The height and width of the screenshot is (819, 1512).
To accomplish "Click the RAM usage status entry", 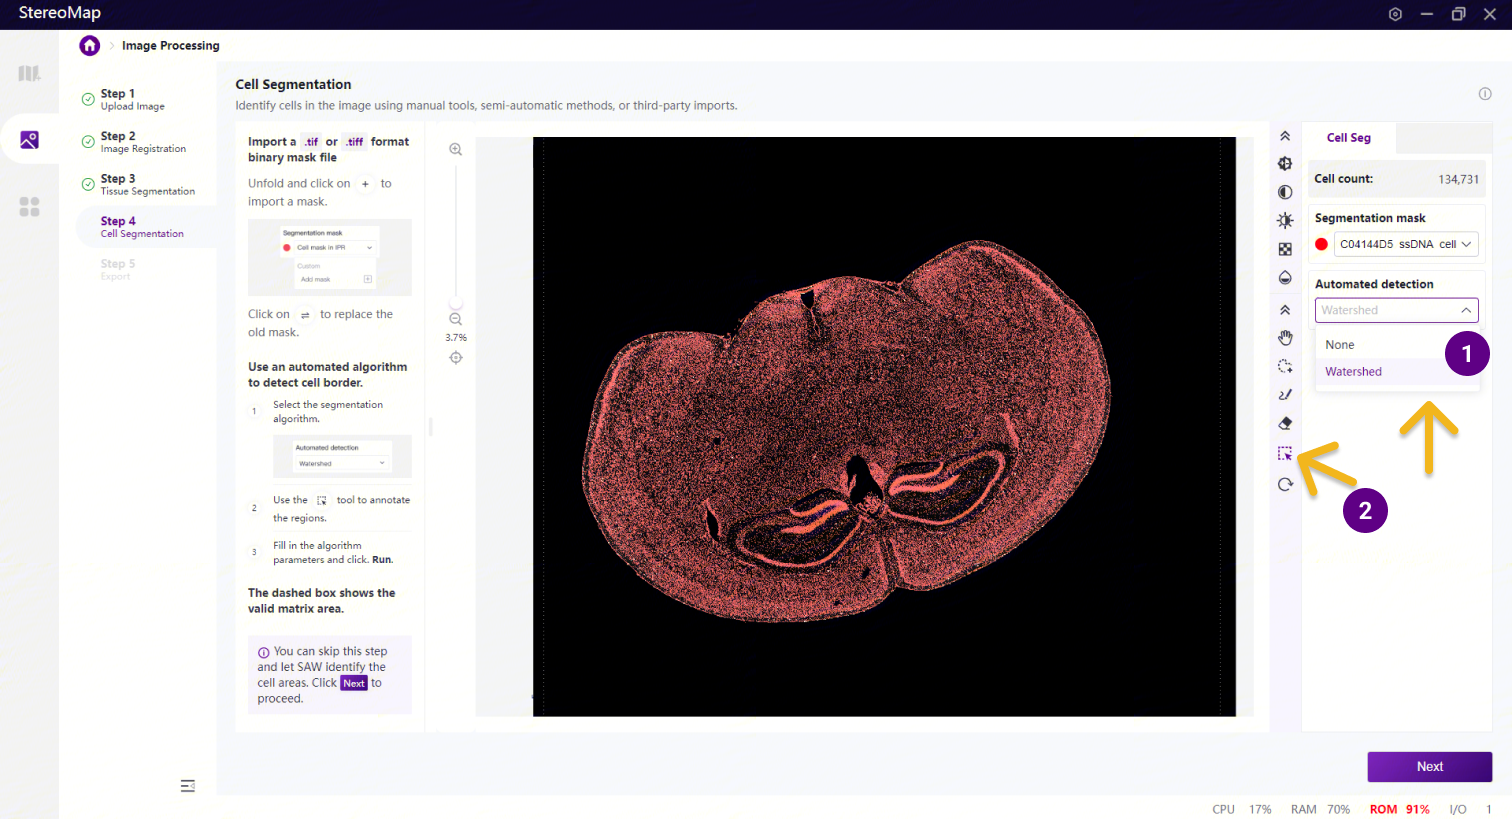I will pos(1320,810).
